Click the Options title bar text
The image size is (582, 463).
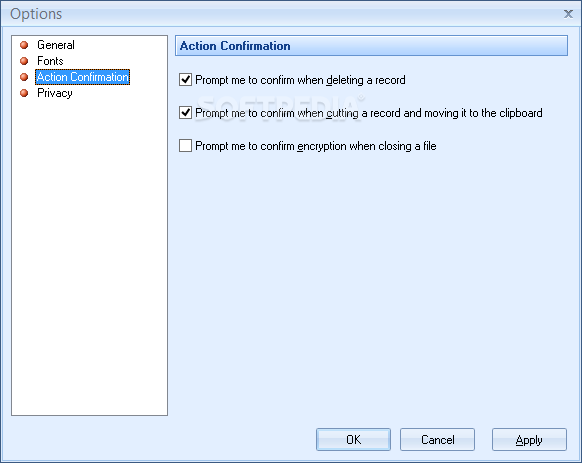click(36, 14)
